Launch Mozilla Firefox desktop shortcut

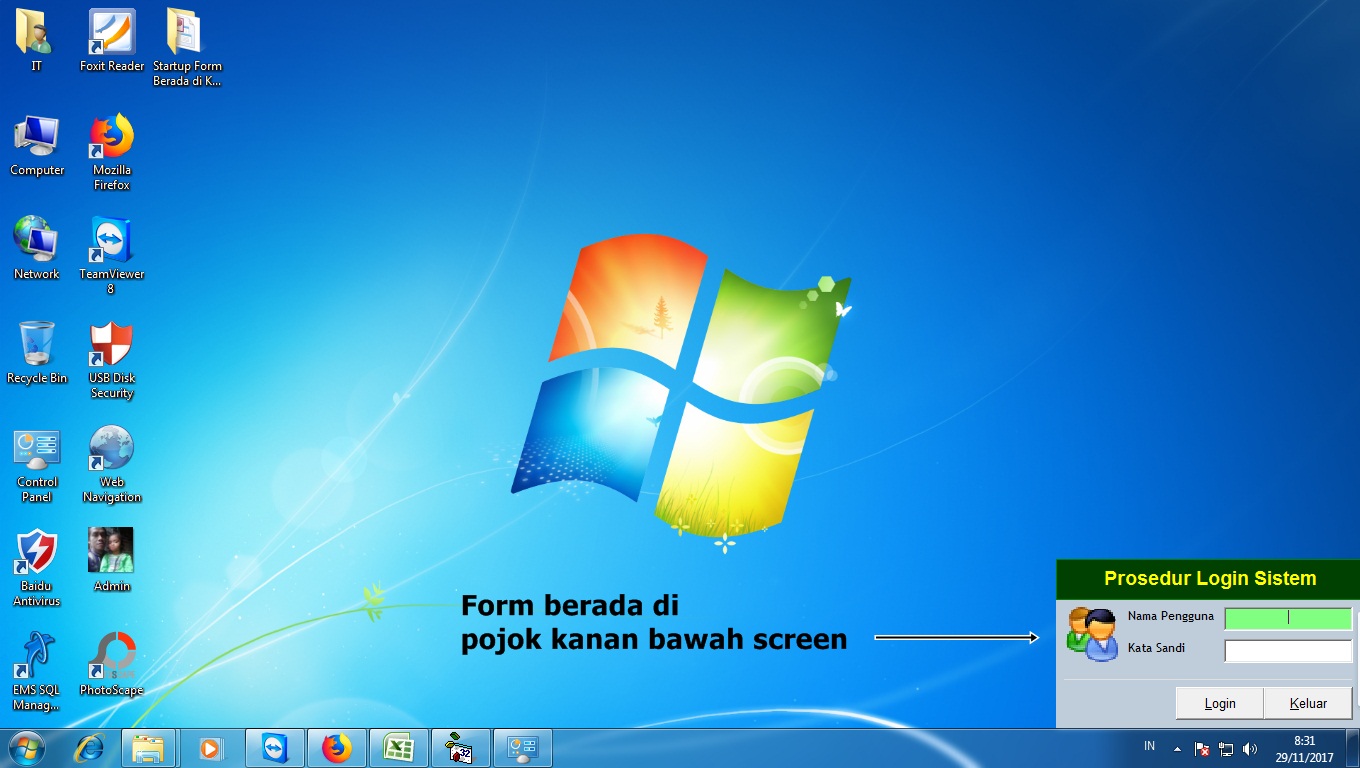coord(112,152)
